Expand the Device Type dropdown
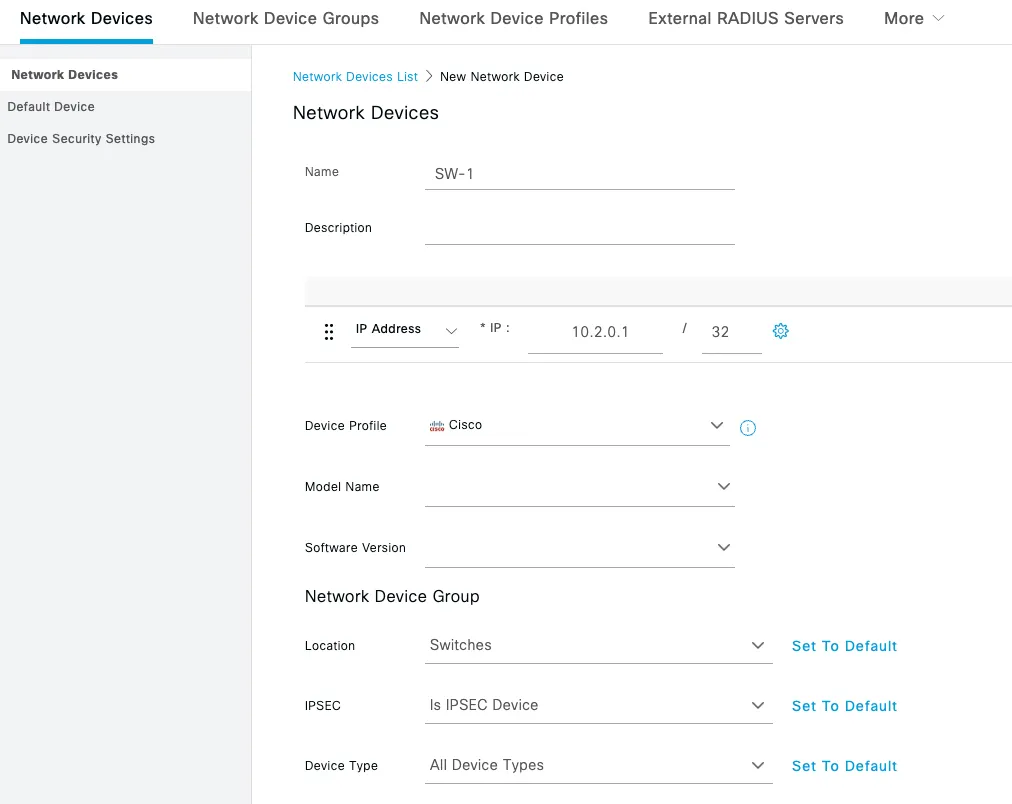Image resolution: width=1012 pixels, height=804 pixels. coord(758,765)
